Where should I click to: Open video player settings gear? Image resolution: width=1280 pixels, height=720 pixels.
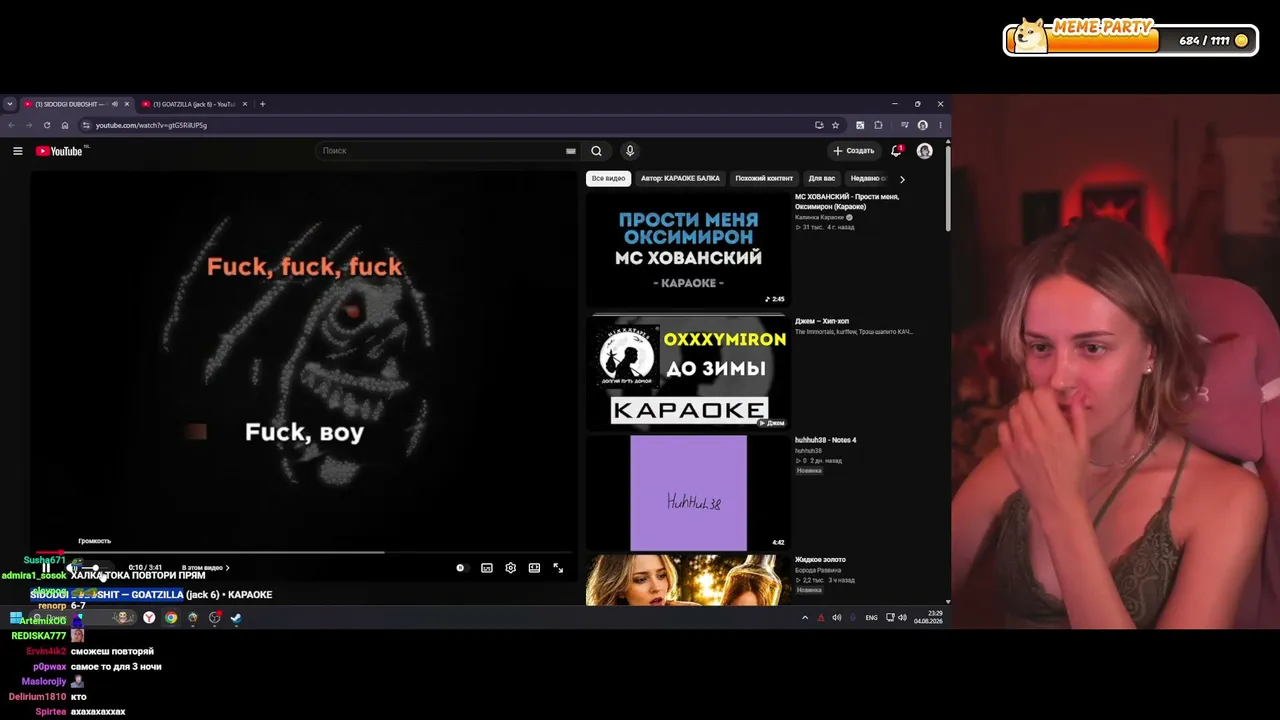(510, 568)
